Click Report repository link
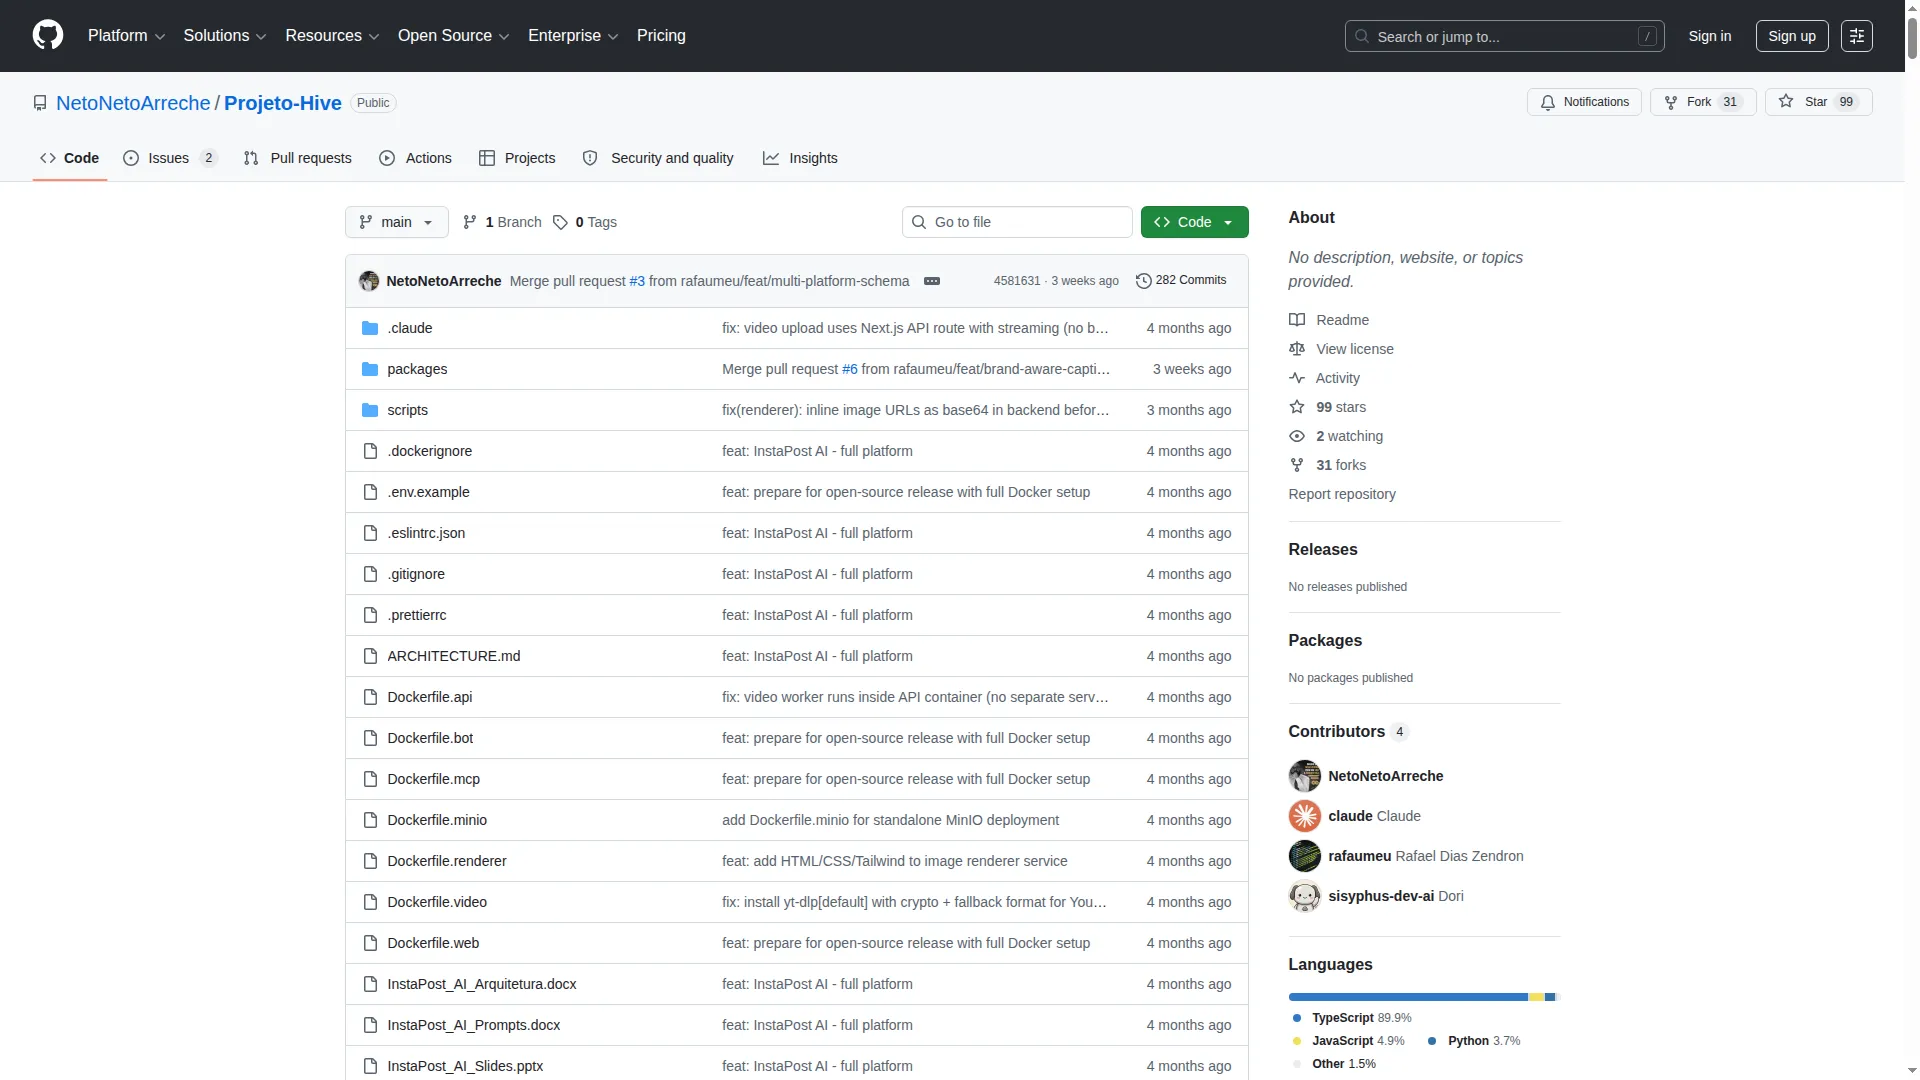Image resolution: width=1920 pixels, height=1080 pixels. tap(1342, 494)
